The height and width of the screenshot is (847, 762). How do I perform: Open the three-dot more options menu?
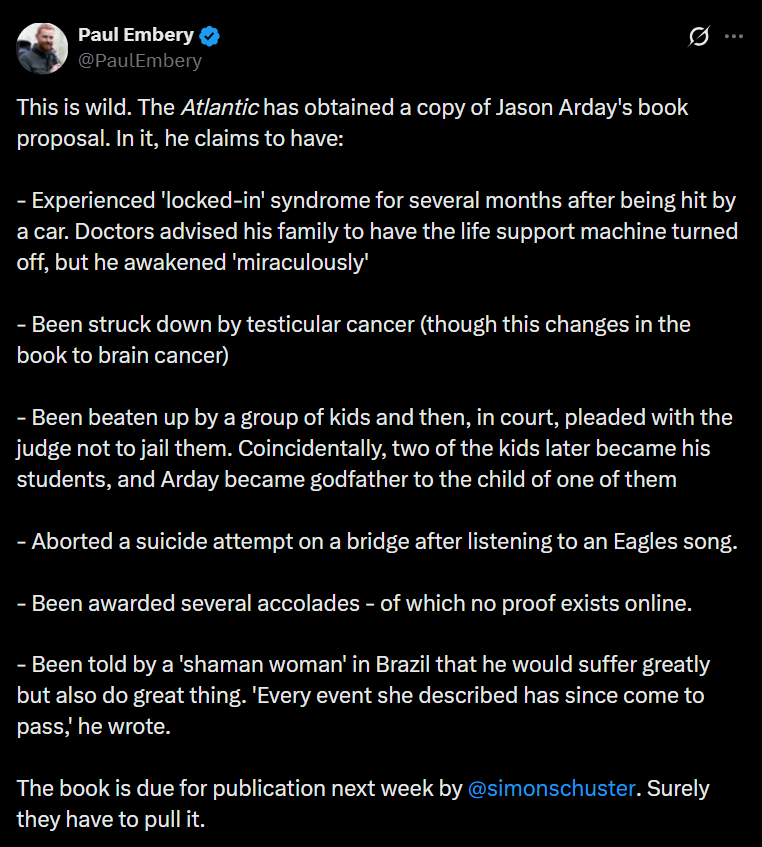[733, 36]
